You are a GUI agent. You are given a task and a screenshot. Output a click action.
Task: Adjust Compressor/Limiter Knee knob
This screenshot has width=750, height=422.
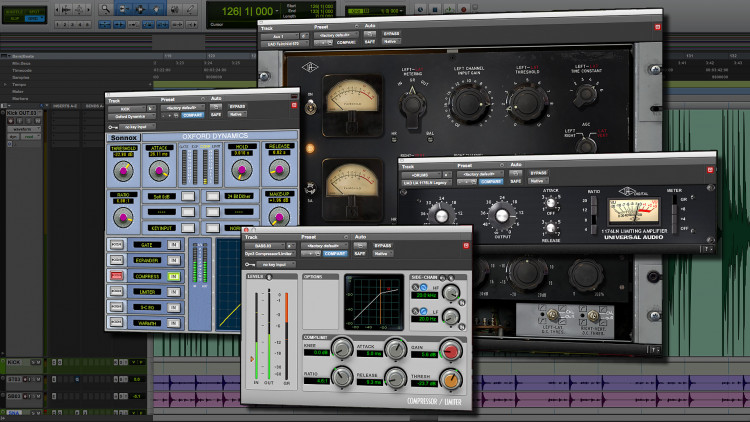342,349
